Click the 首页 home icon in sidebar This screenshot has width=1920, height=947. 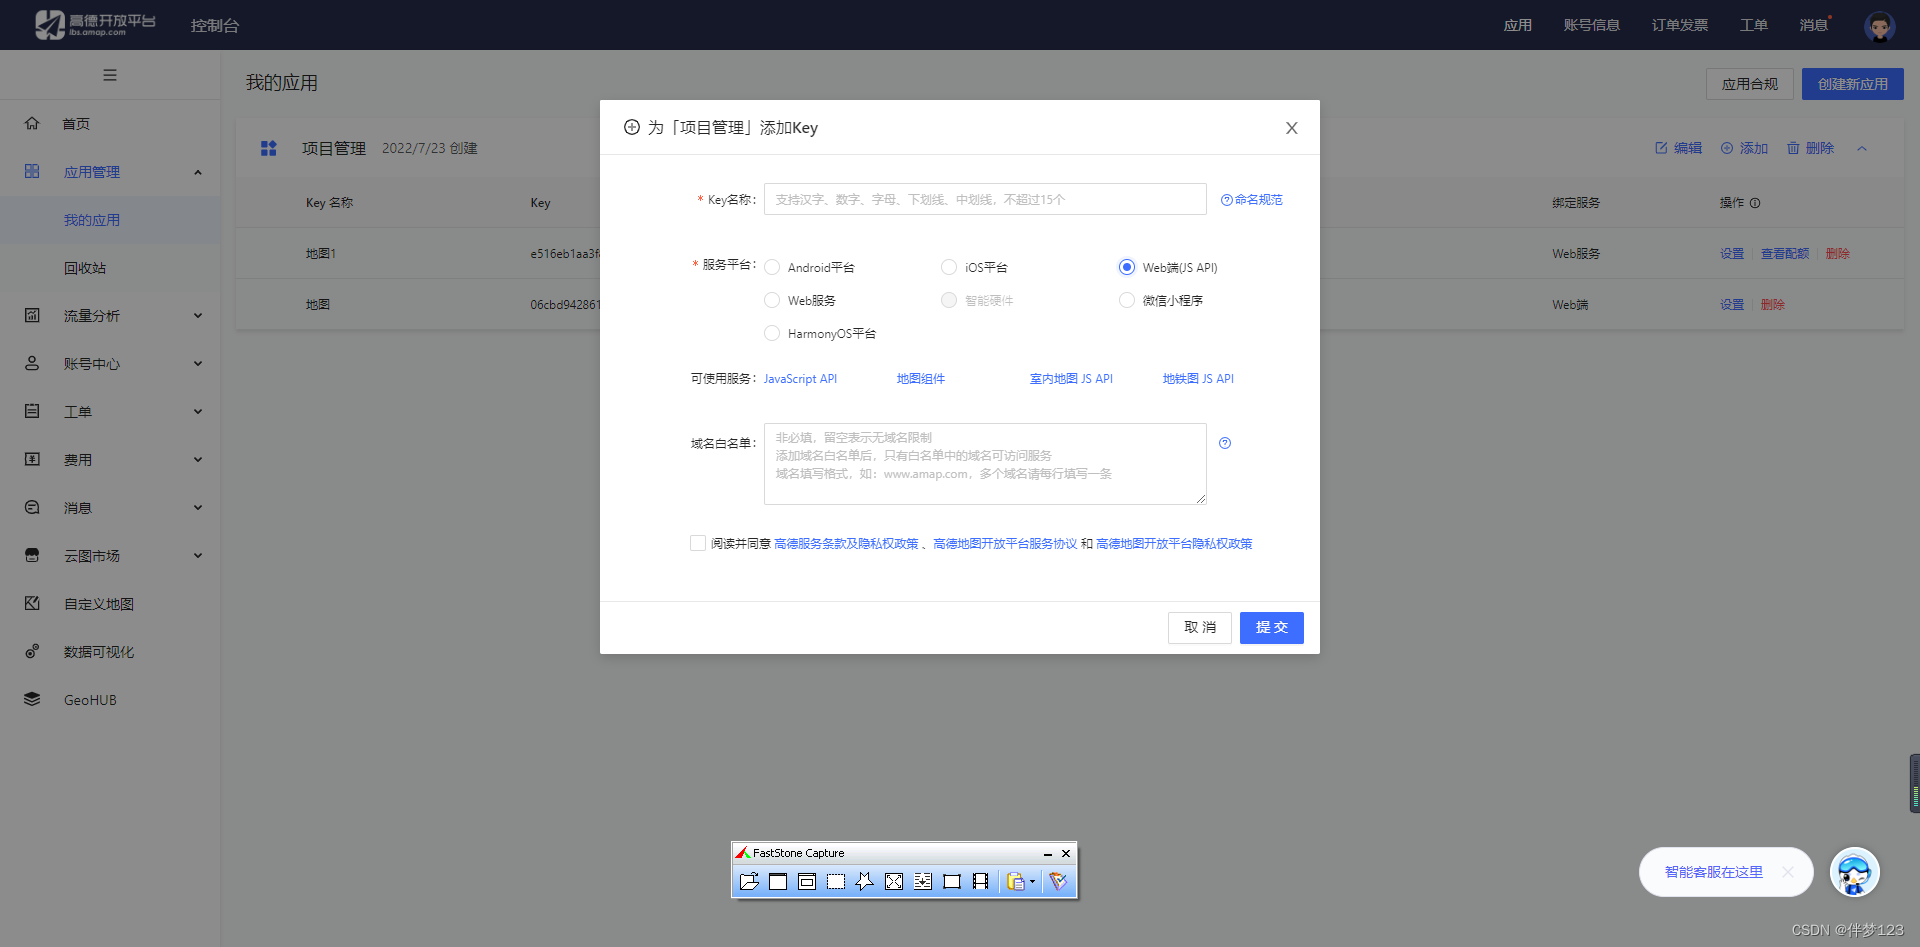tap(32, 123)
